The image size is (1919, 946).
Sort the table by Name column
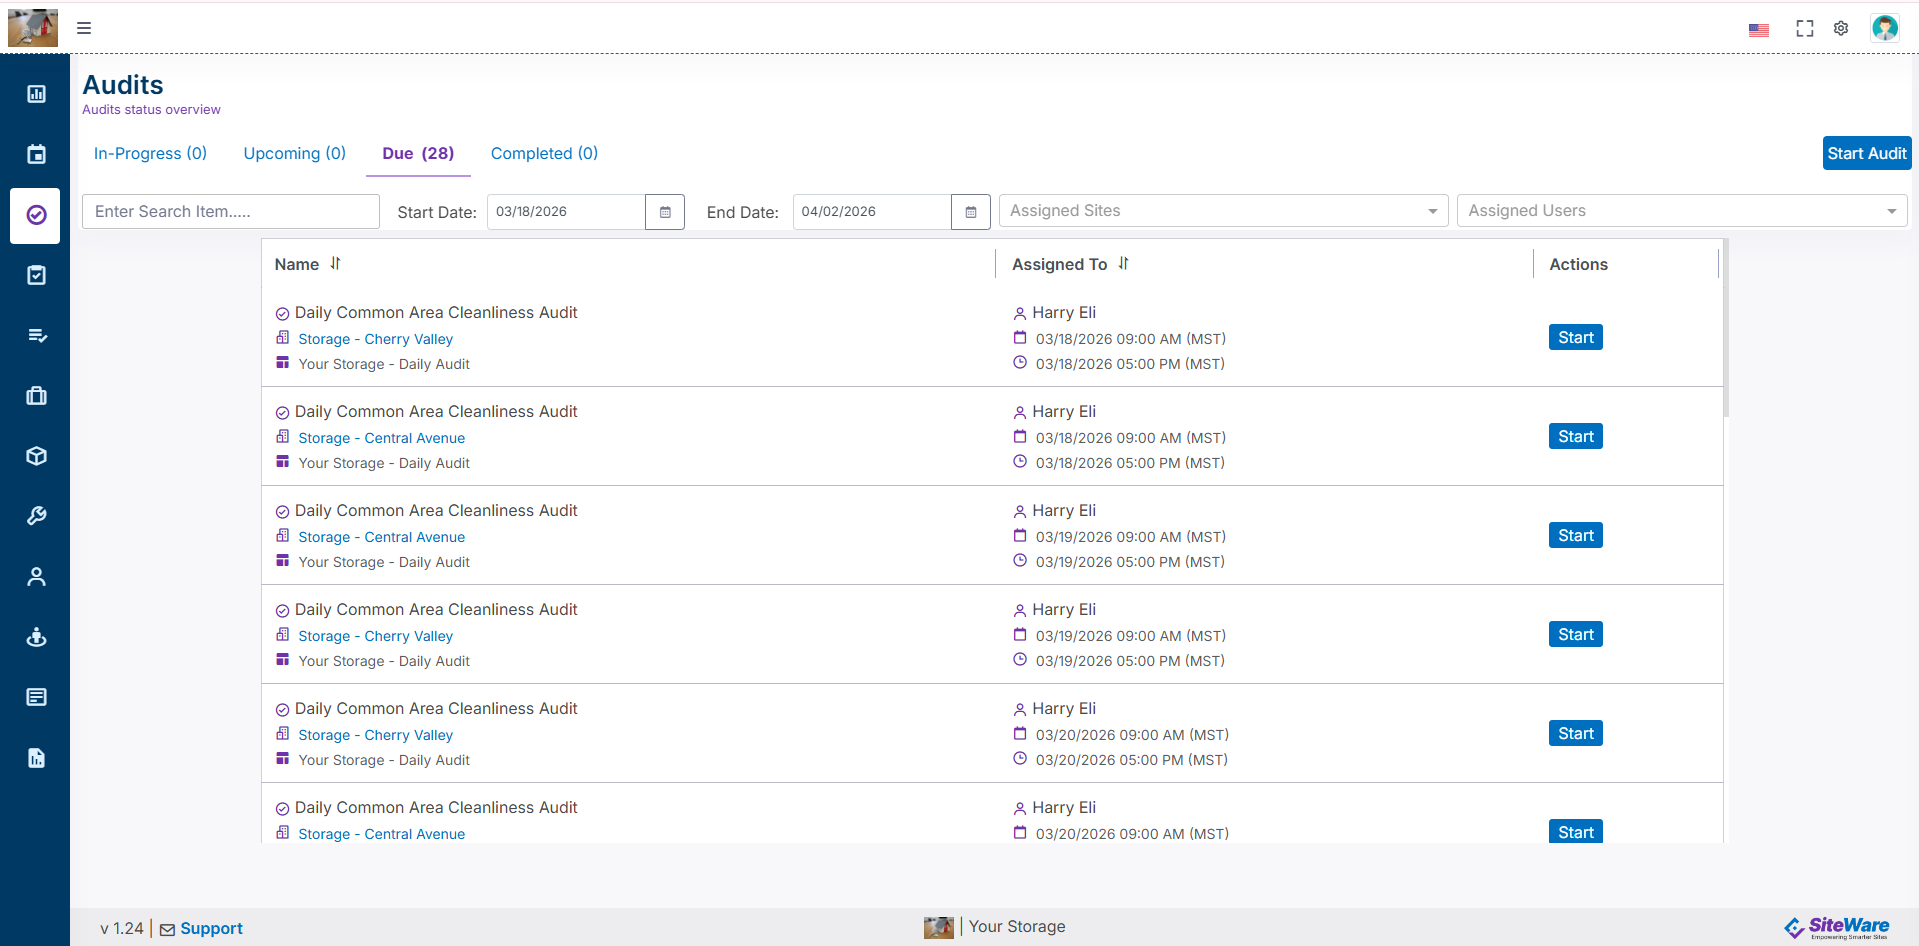tap(336, 264)
